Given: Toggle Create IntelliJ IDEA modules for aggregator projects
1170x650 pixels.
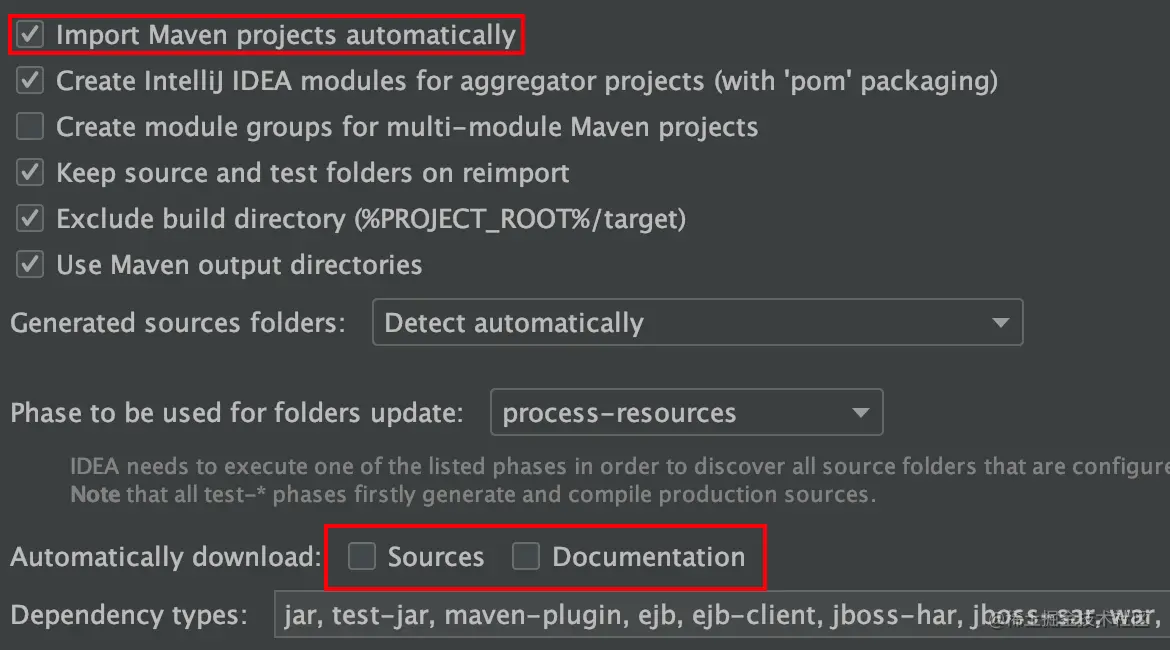Looking at the screenshot, I should (31, 81).
